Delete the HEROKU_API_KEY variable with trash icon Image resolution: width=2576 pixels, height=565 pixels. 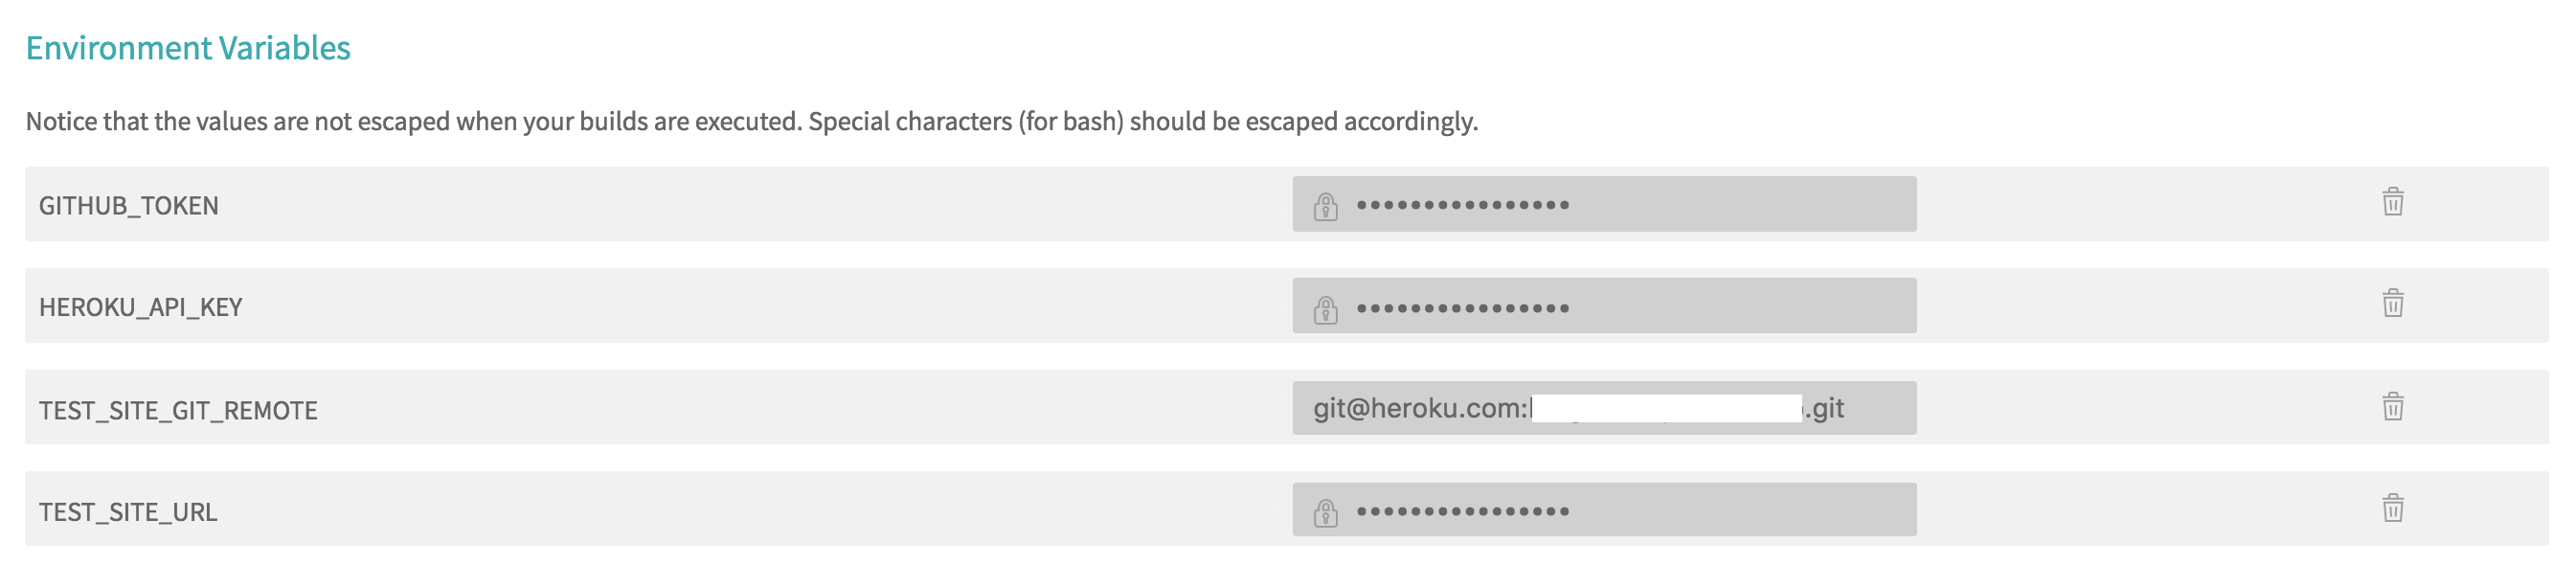pyautogui.click(x=2393, y=303)
